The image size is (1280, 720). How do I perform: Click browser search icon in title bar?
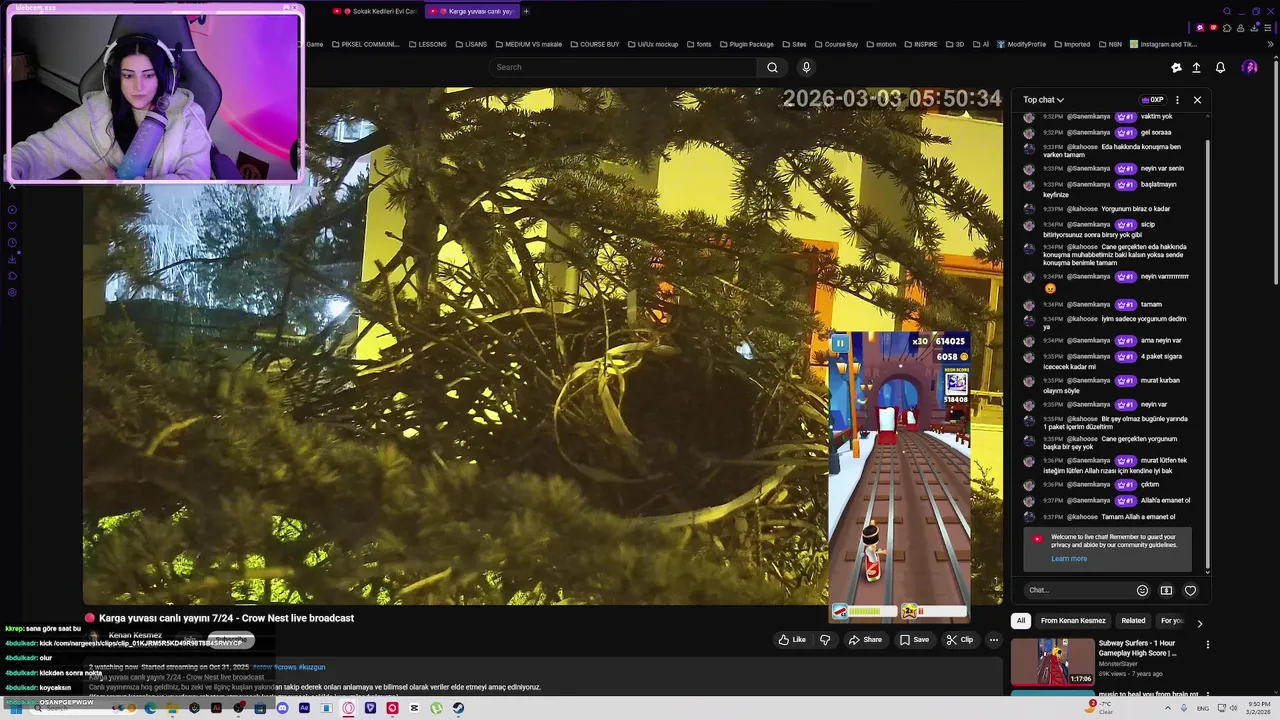1227,11
